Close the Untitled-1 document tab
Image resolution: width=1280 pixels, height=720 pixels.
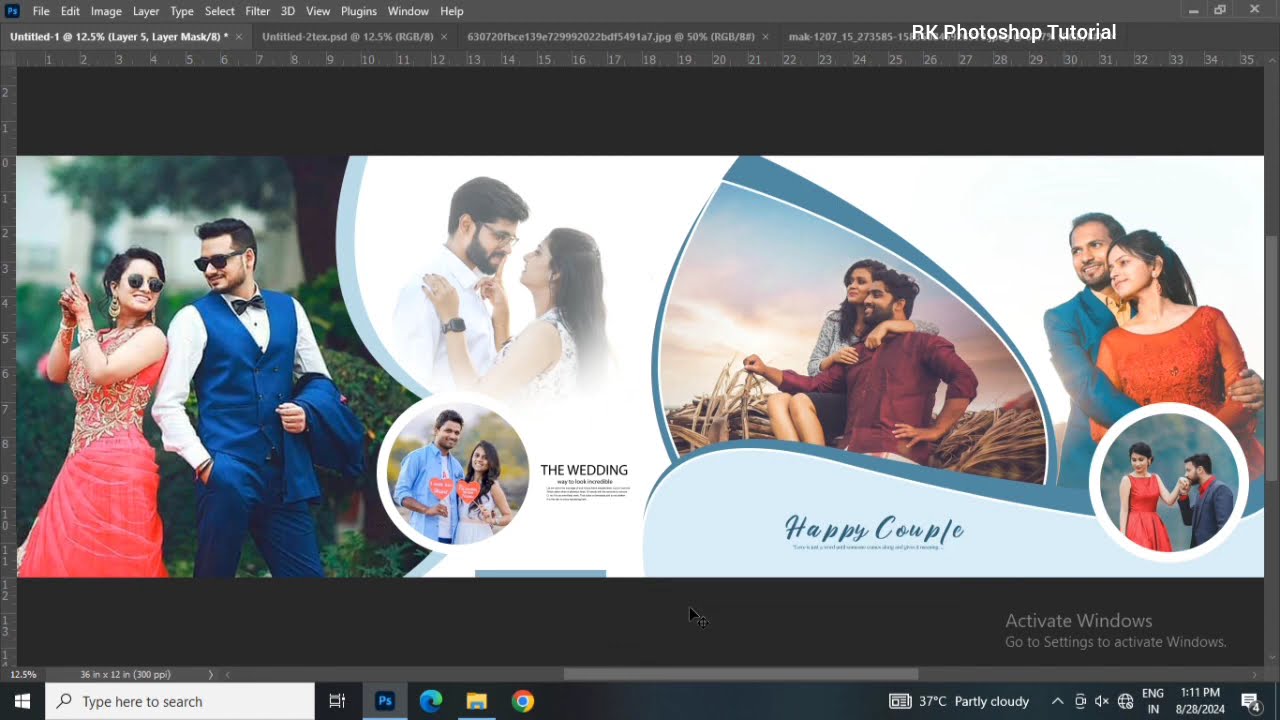(239, 37)
